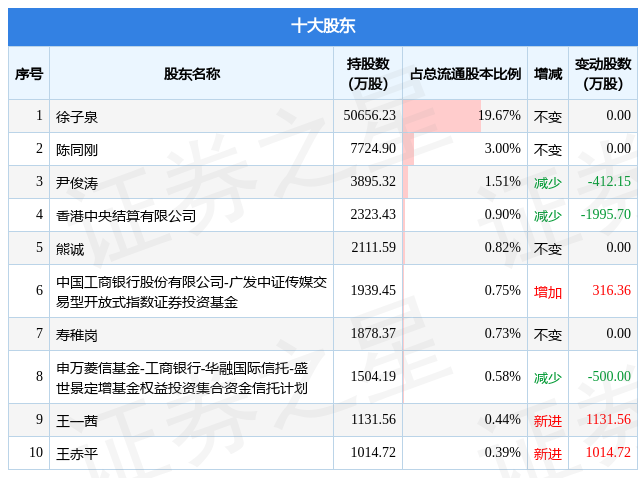The width and height of the screenshot is (638, 478).
Task: Click the red 增加 status in row 6
Action: tap(548, 291)
